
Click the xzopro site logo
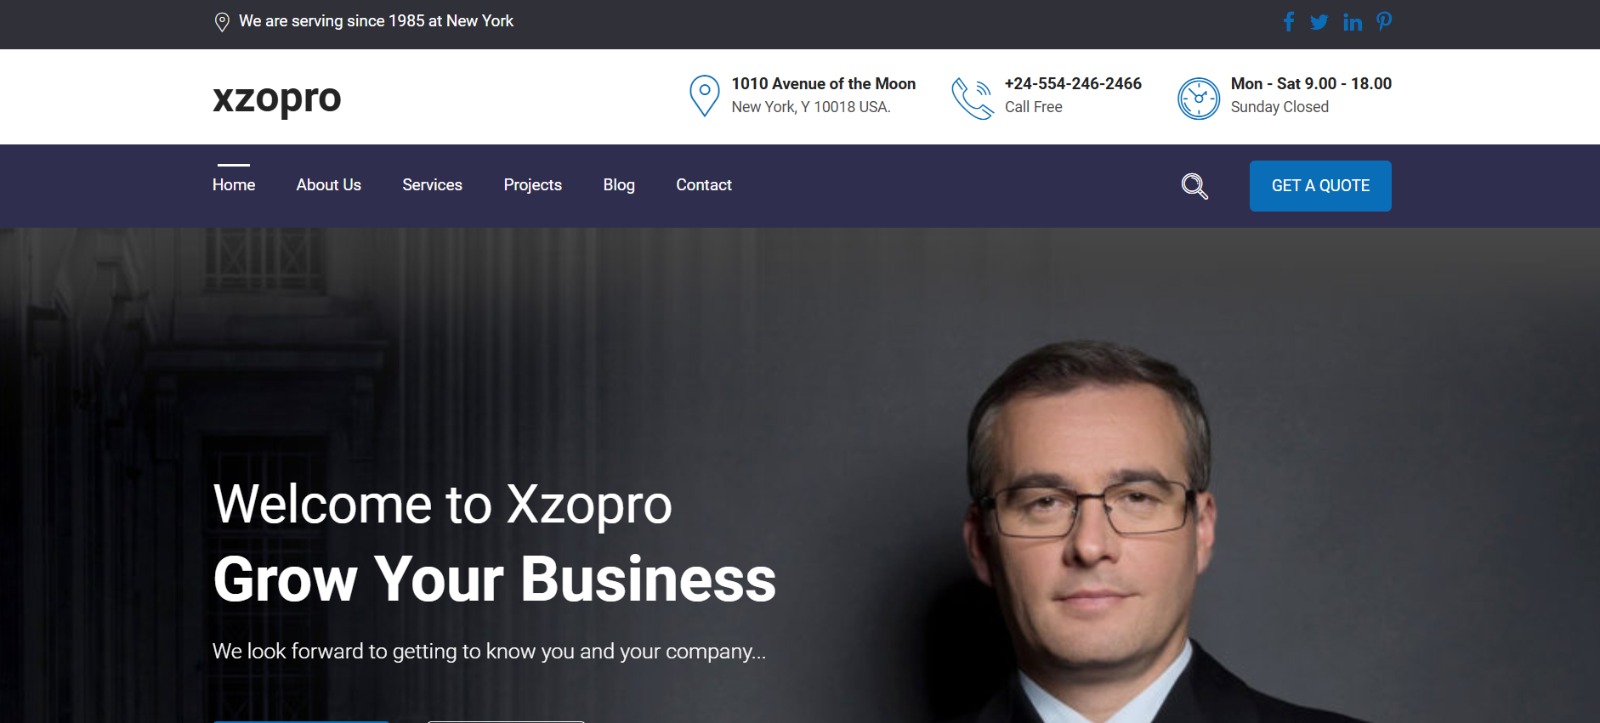(x=277, y=99)
